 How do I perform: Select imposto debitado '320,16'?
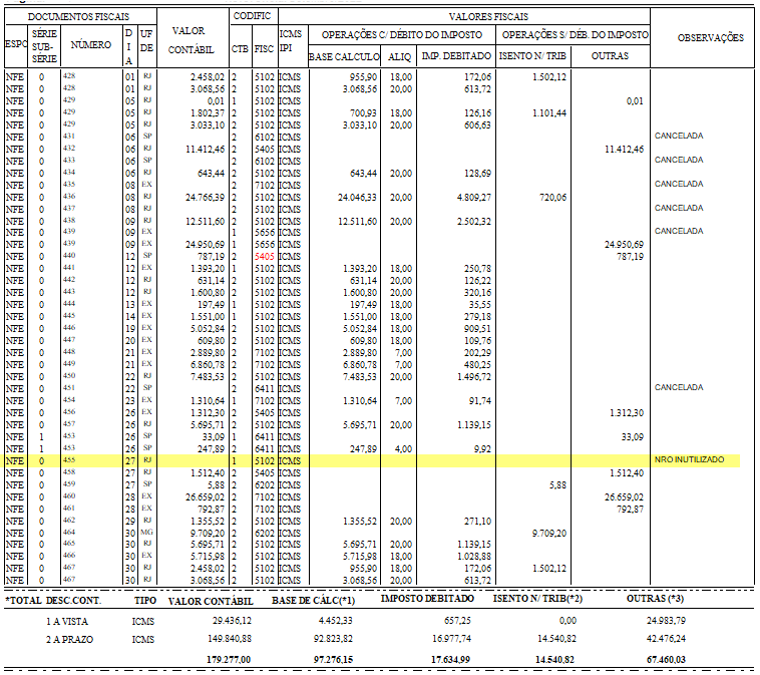click(477, 293)
